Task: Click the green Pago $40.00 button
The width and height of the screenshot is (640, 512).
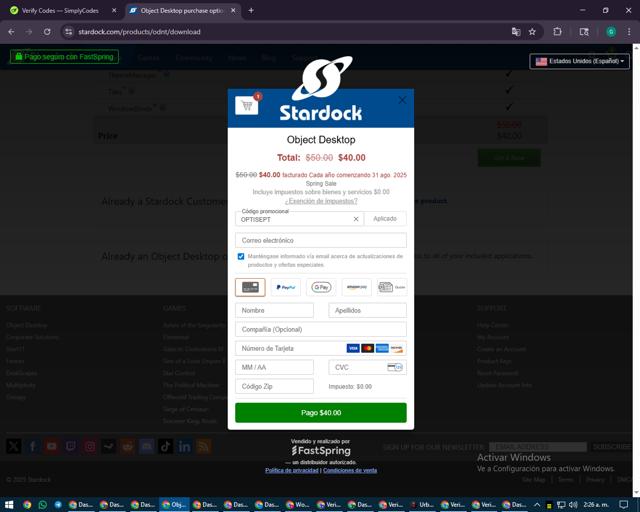Action: 321,413
